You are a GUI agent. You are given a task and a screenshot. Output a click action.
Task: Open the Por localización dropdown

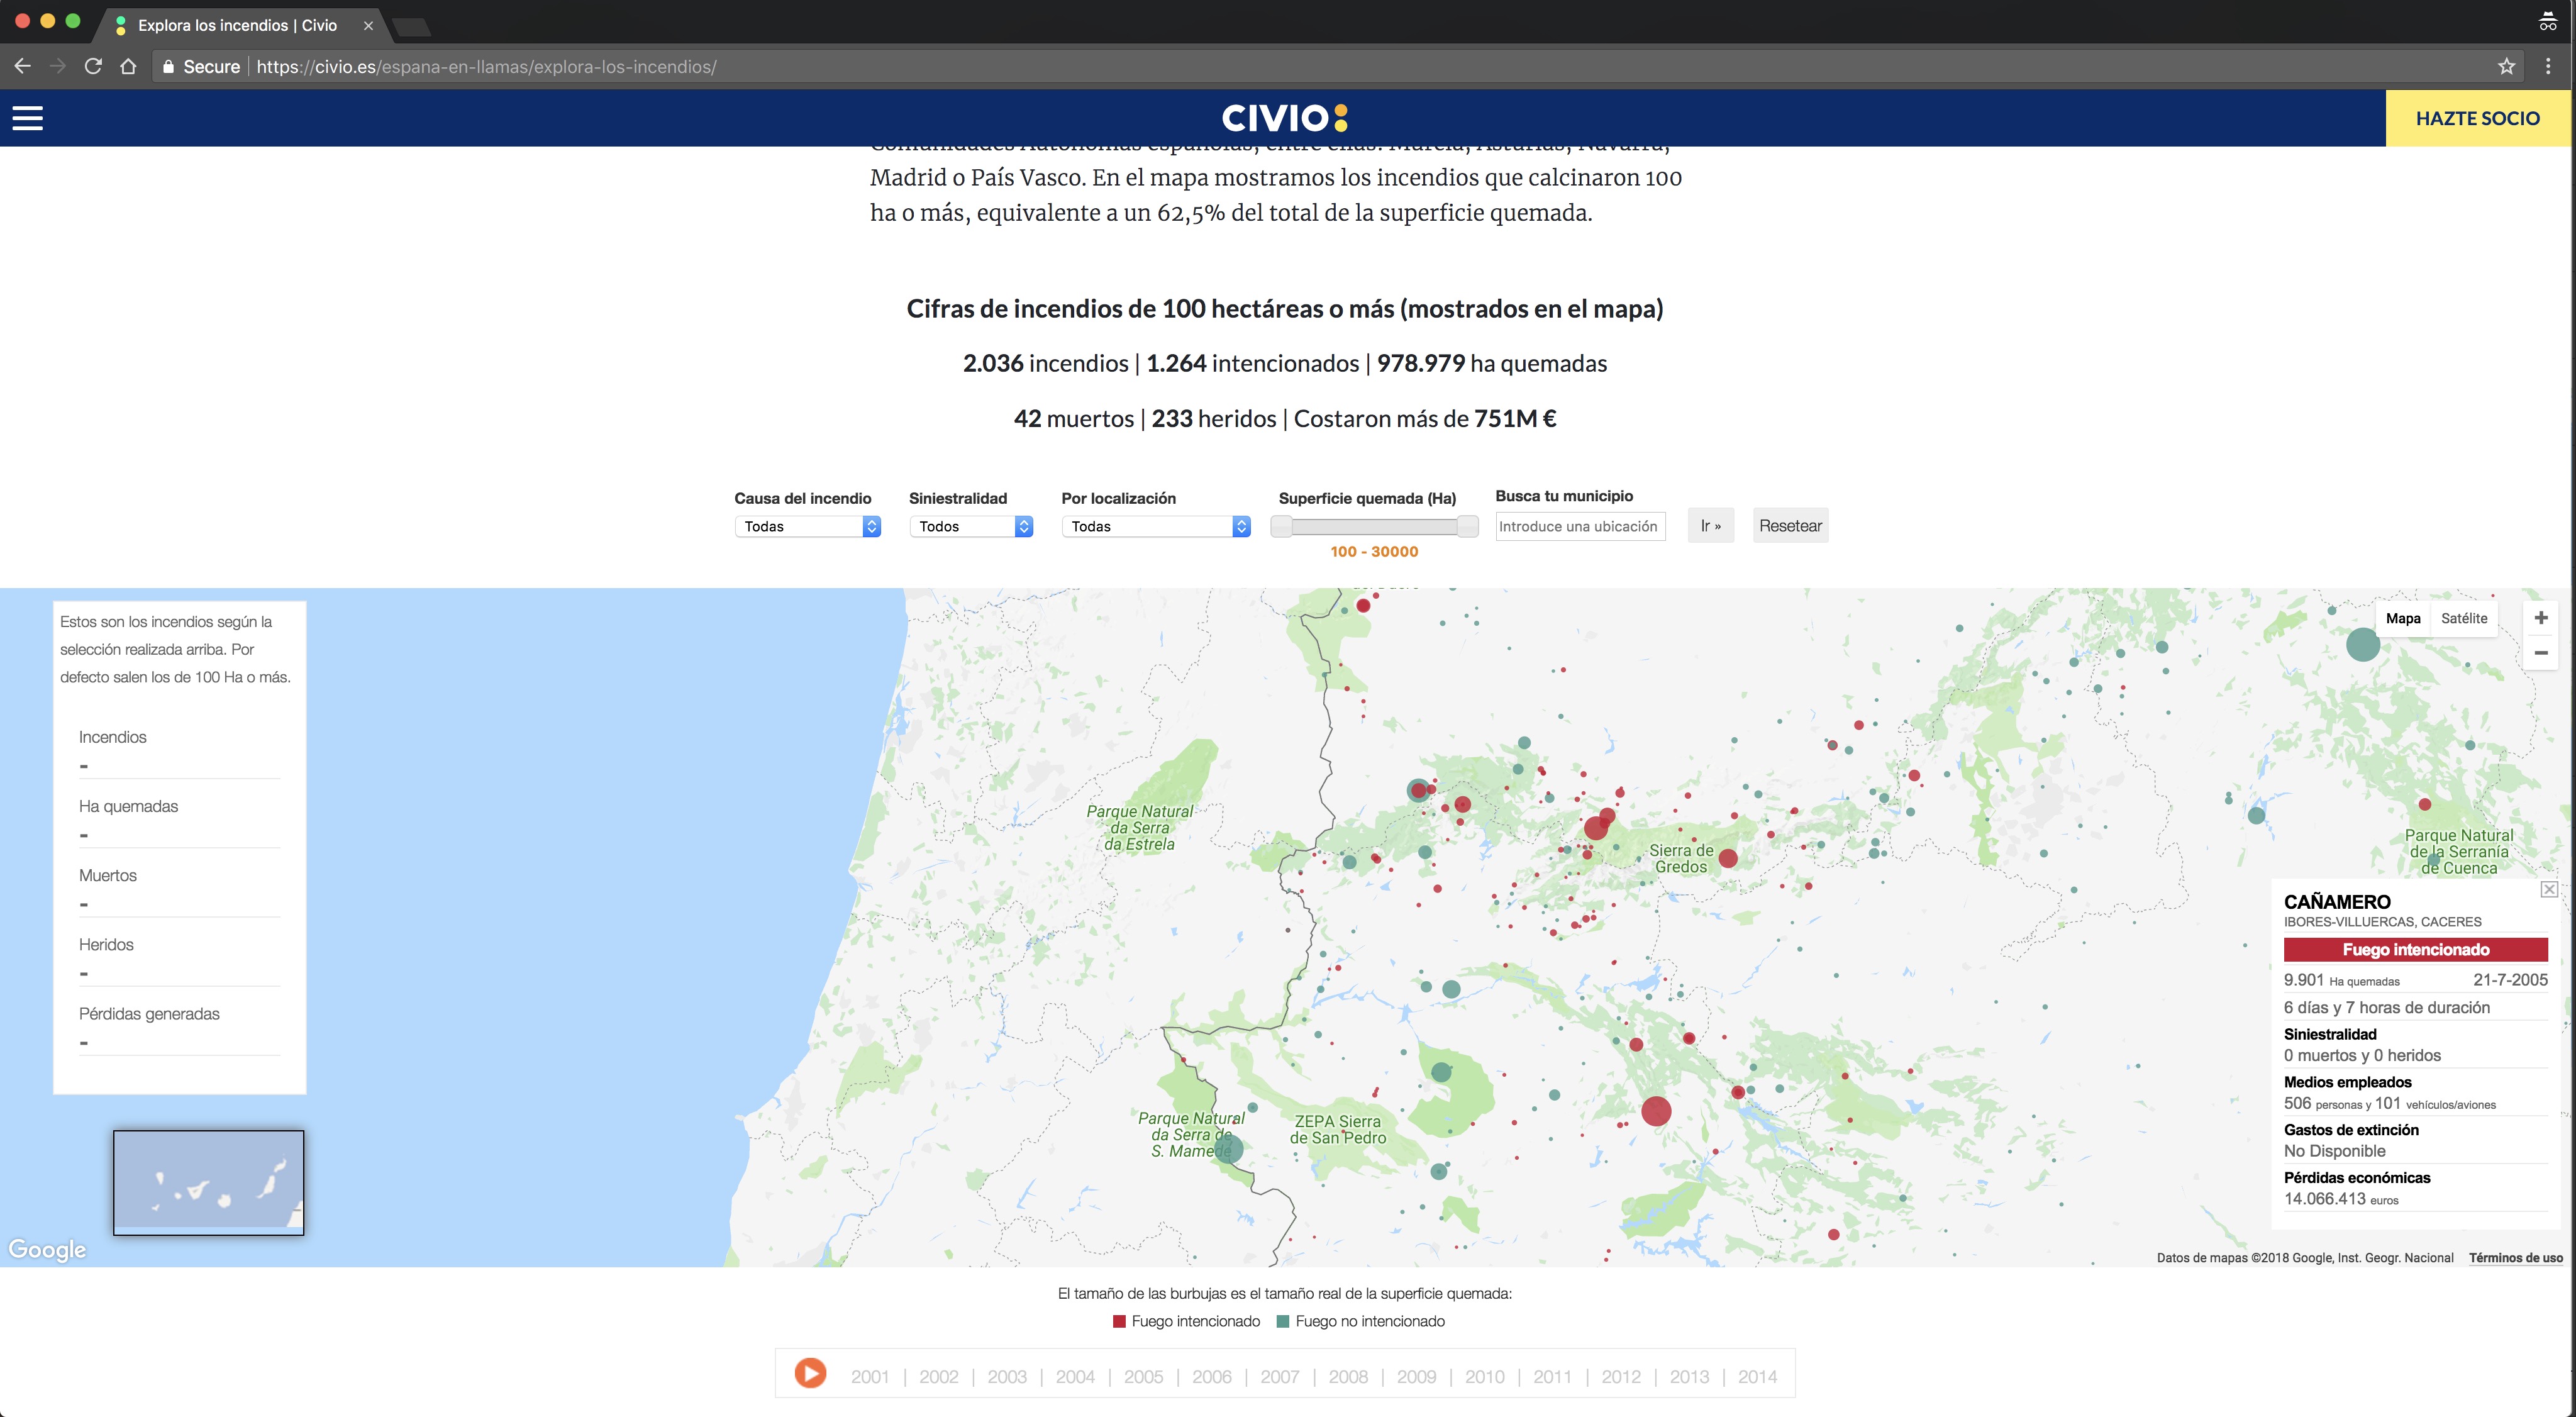[x=1155, y=526]
